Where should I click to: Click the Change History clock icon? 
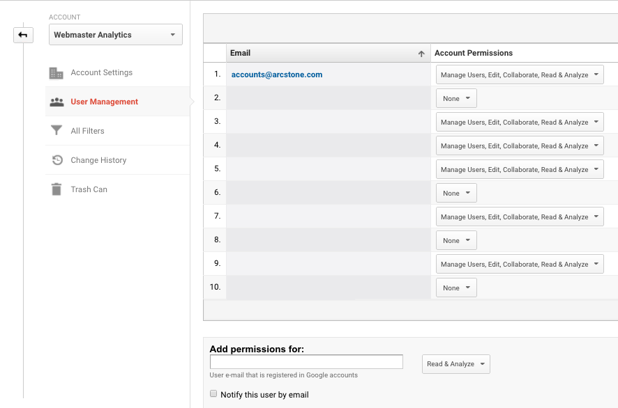coord(56,160)
